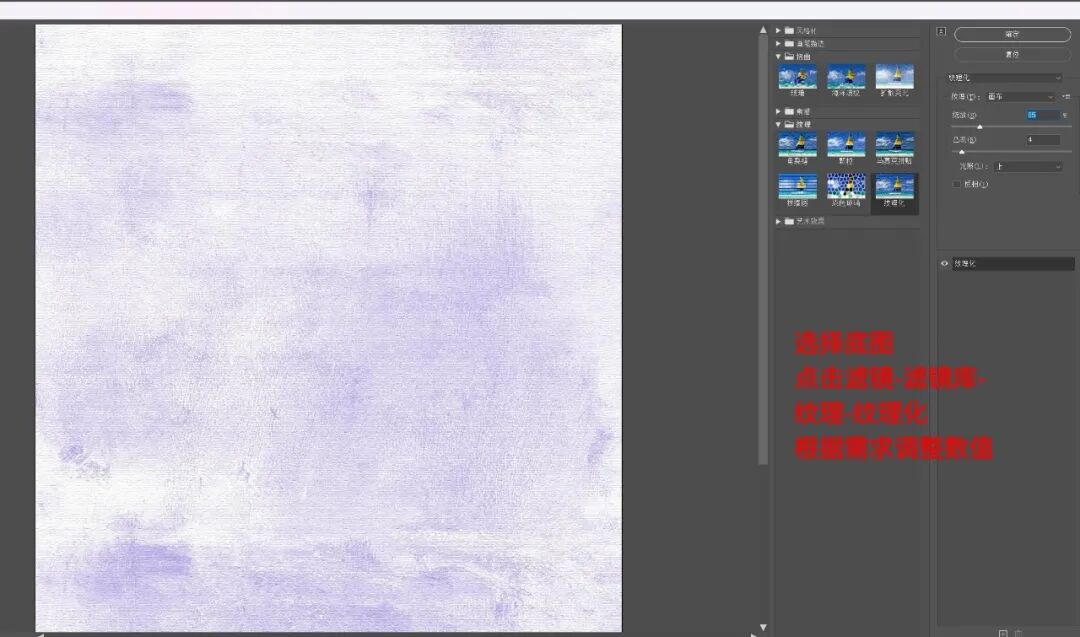Apply the 拼缀图 (Patchwork) filter thumbnail
Viewport: 1080px width, 637px height.
coord(797,187)
